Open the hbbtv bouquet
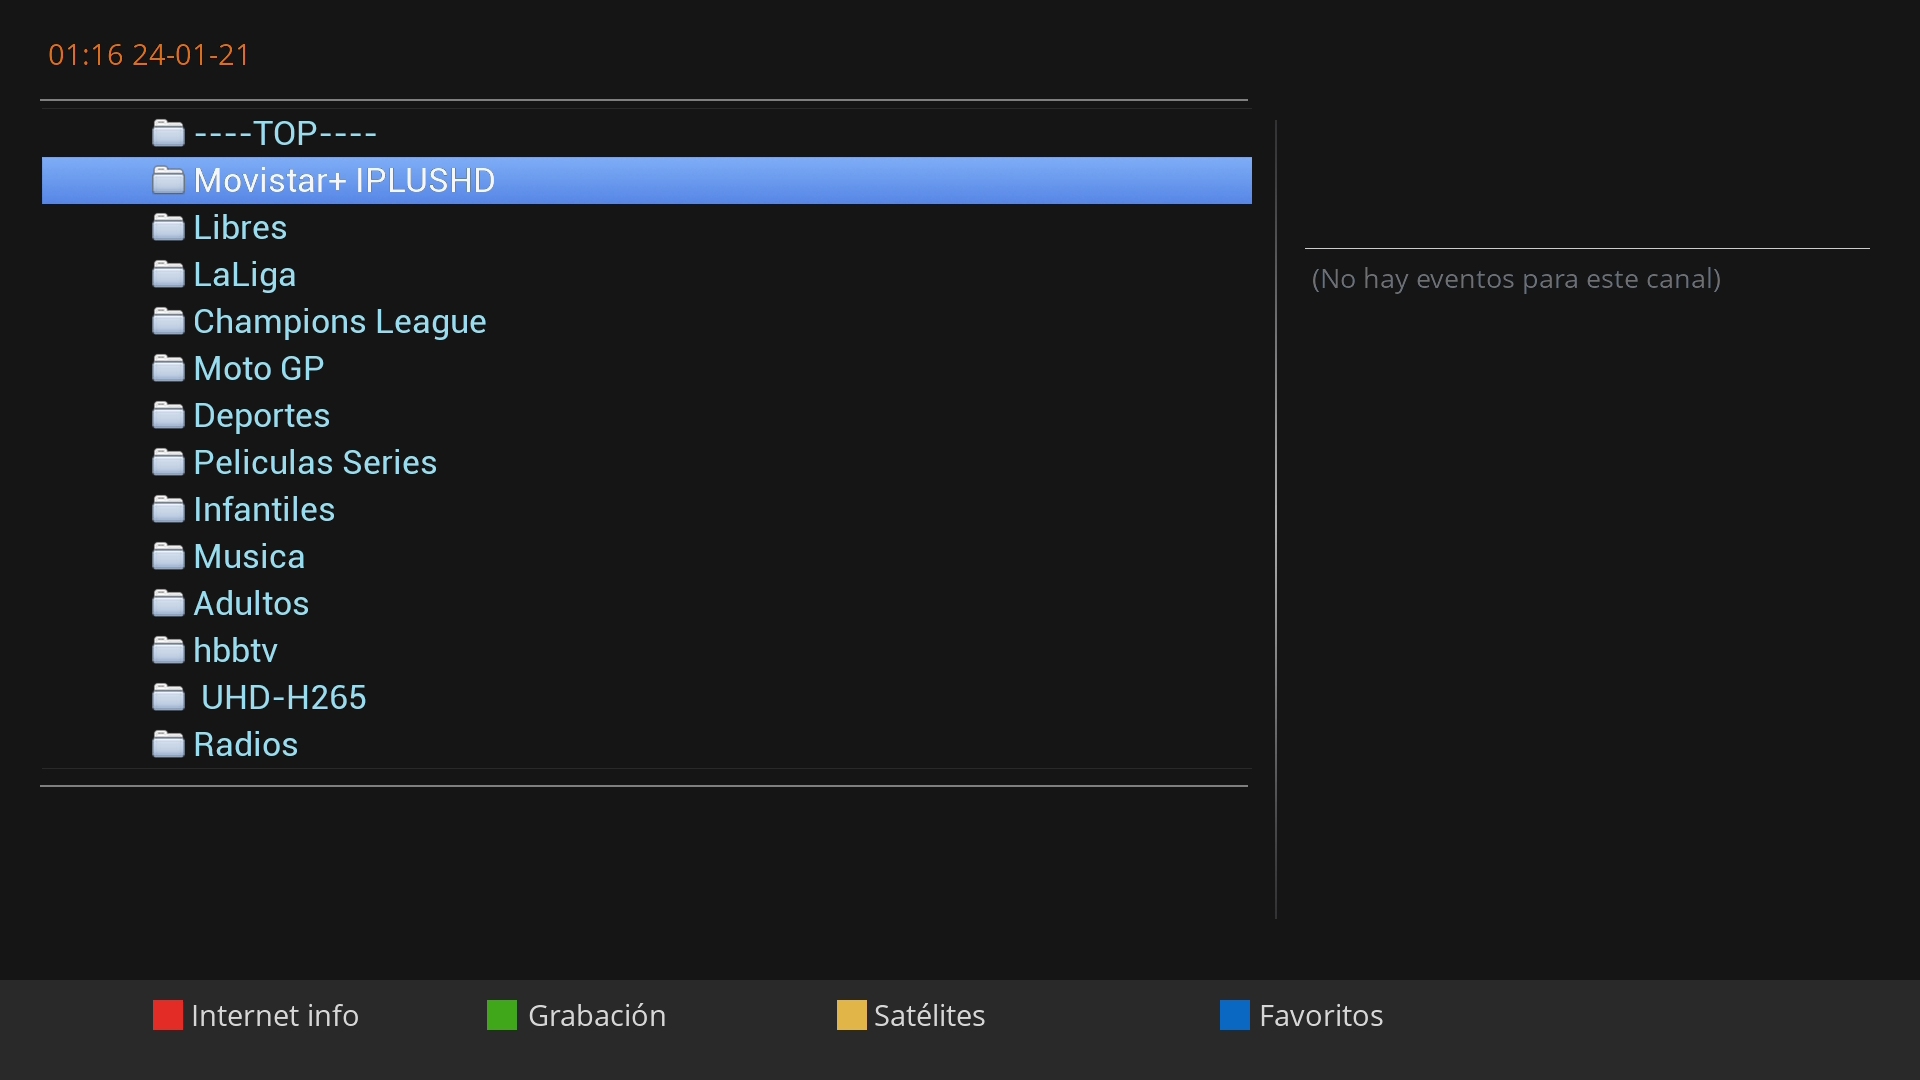This screenshot has height=1080, width=1920. (235, 650)
